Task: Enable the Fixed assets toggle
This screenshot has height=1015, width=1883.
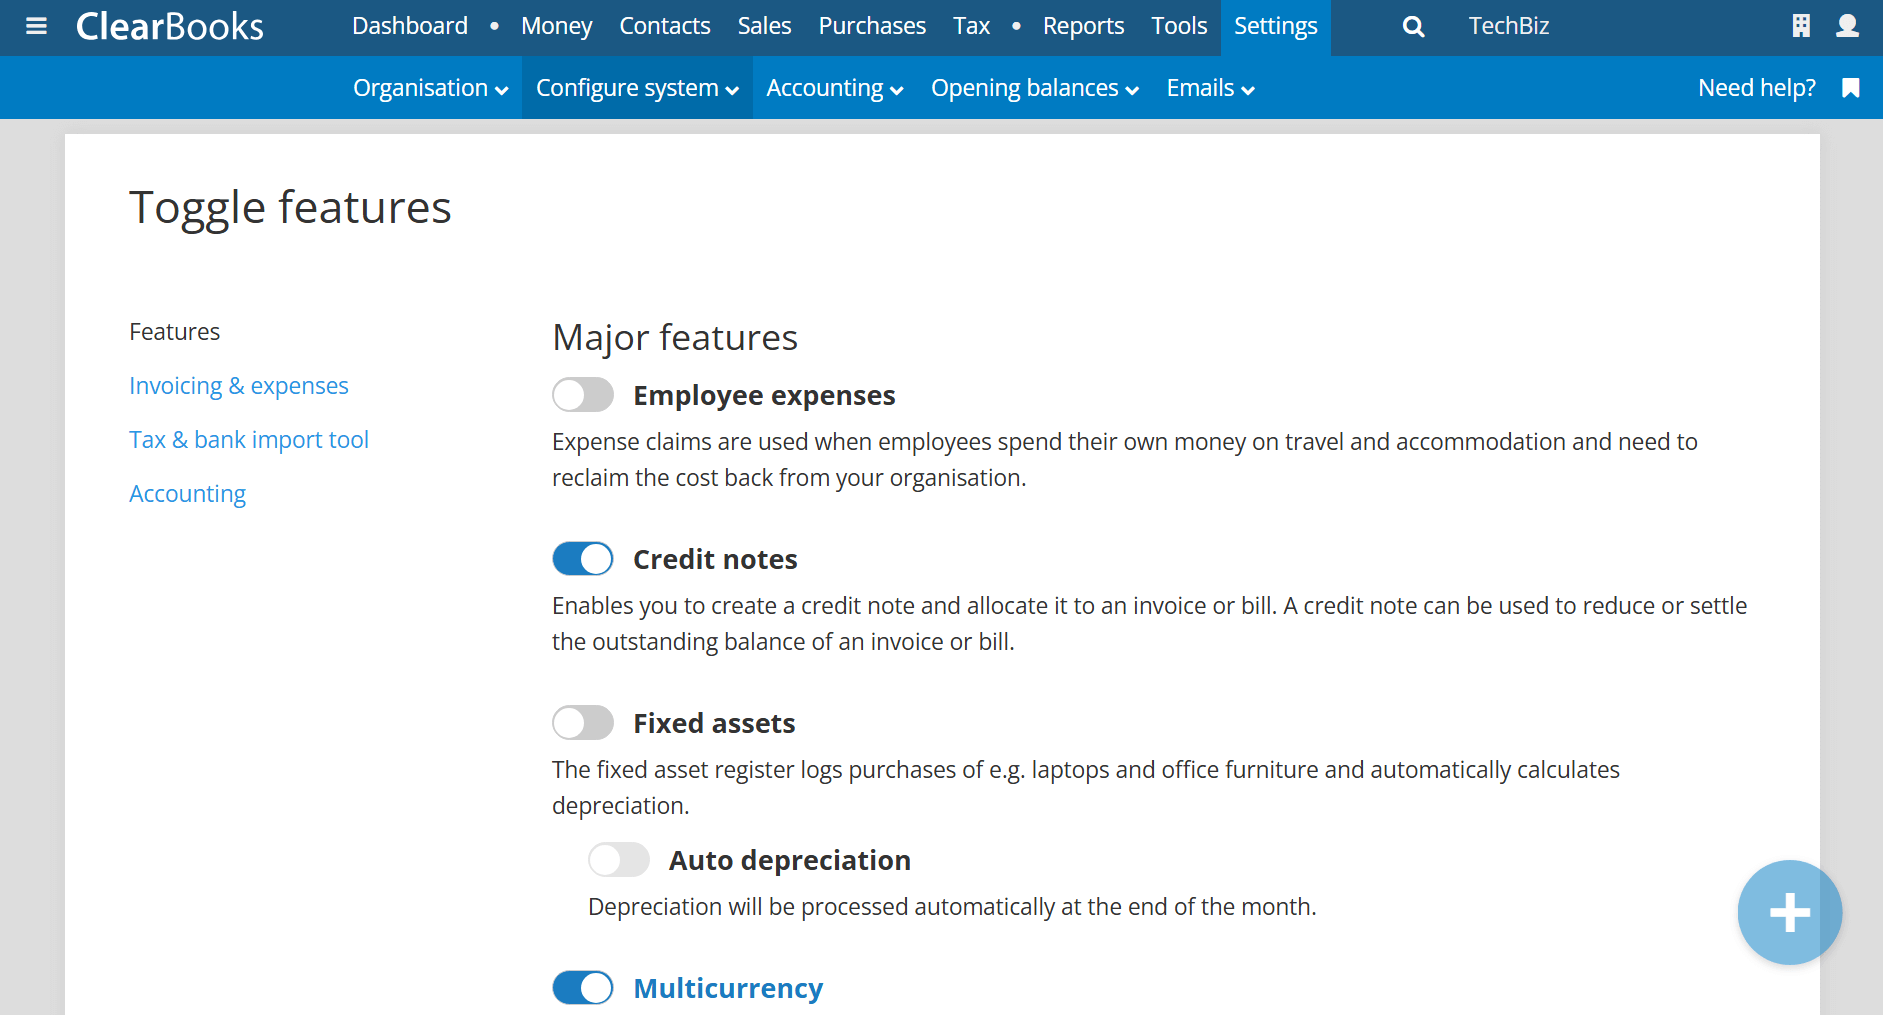Action: point(583,723)
